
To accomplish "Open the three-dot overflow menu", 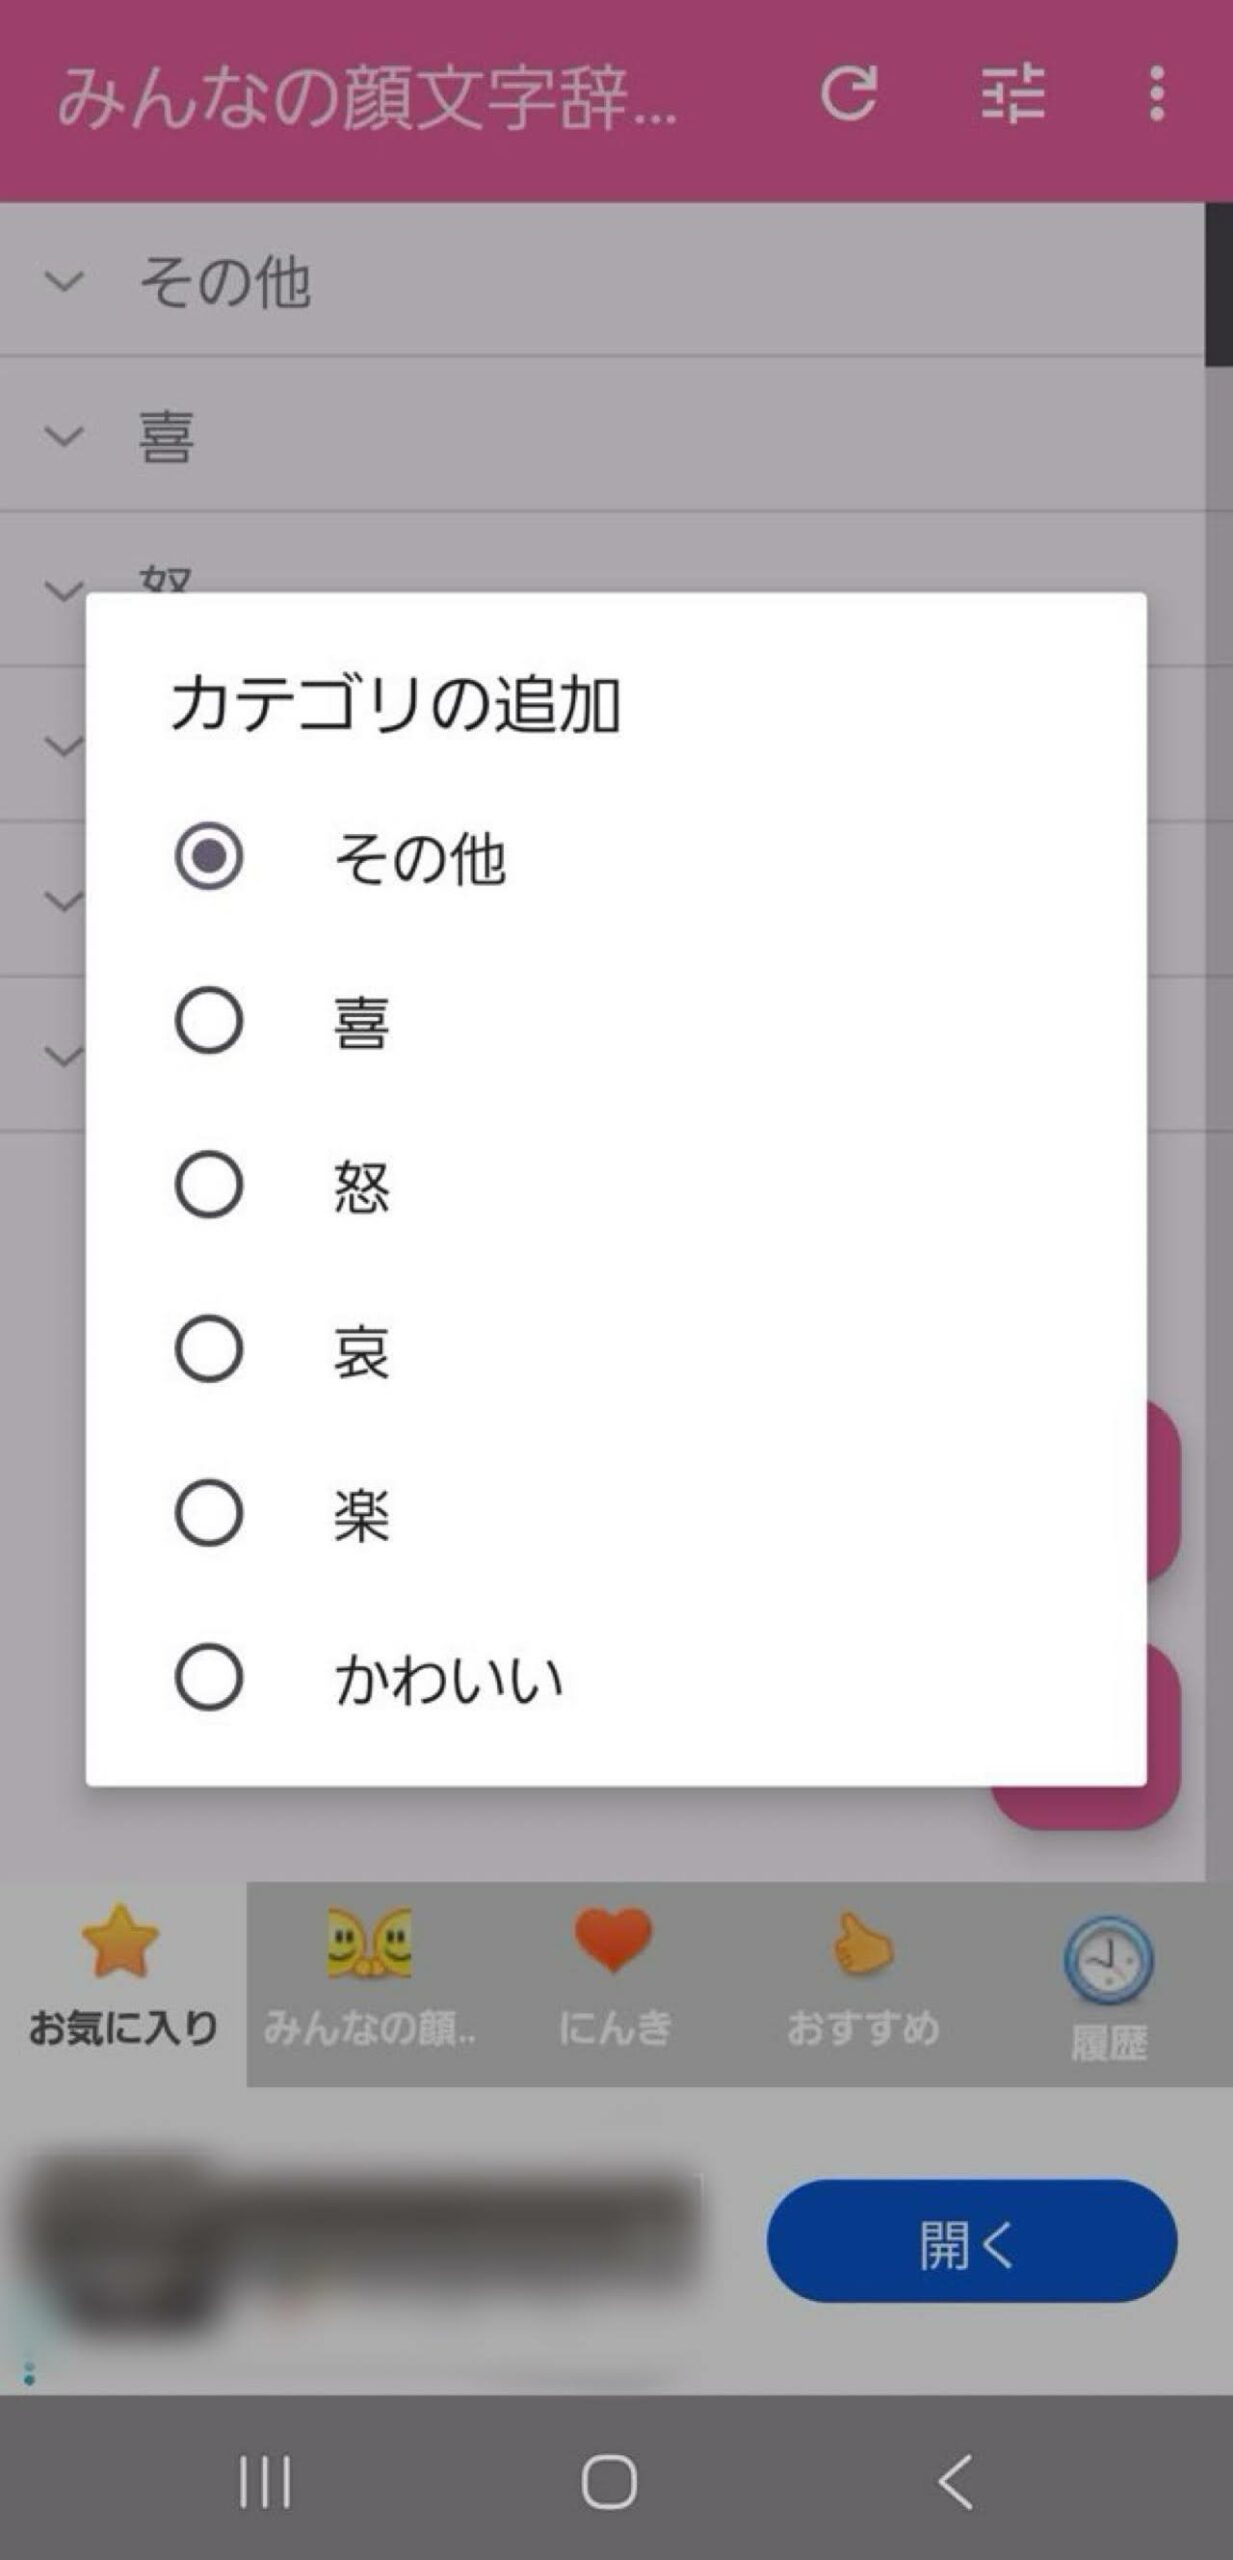I will tap(1156, 95).
